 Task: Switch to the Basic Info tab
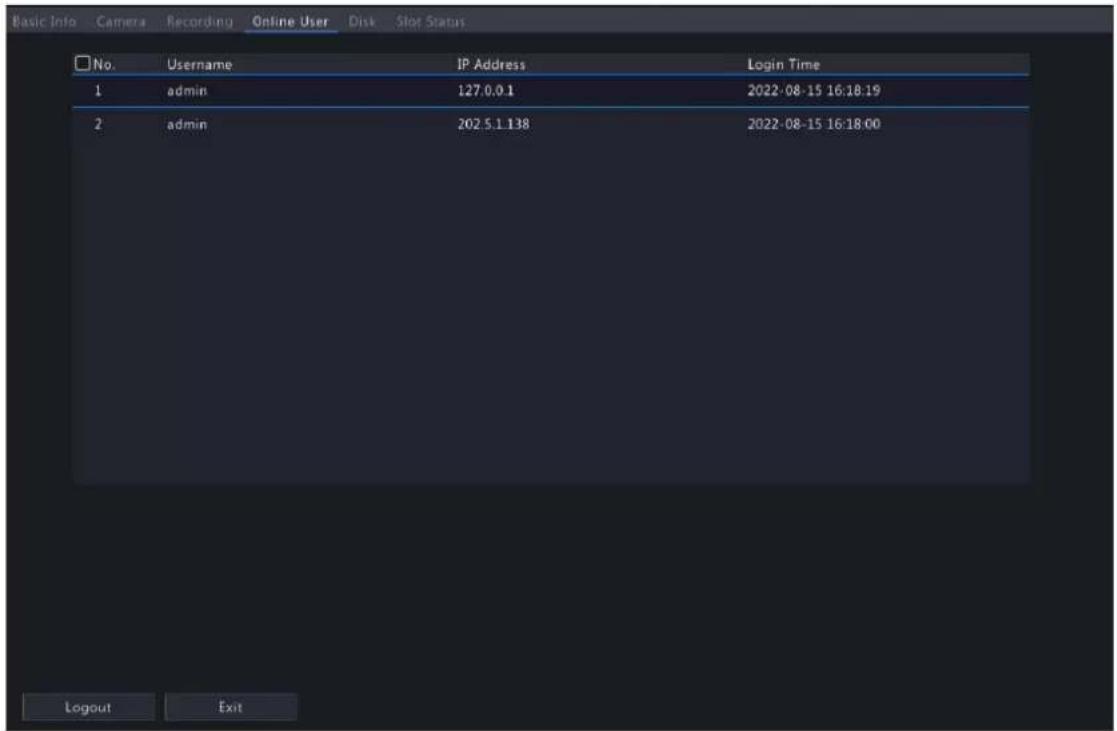pyautogui.click(x=44, y=21)
